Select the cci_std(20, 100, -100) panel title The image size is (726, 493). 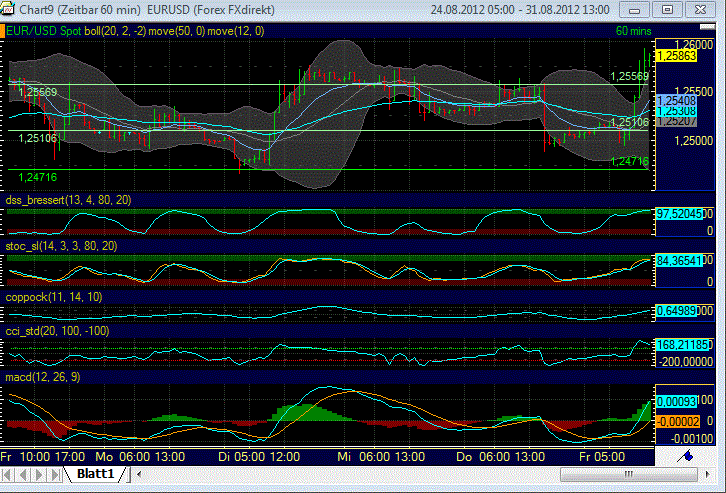point(57,331)
